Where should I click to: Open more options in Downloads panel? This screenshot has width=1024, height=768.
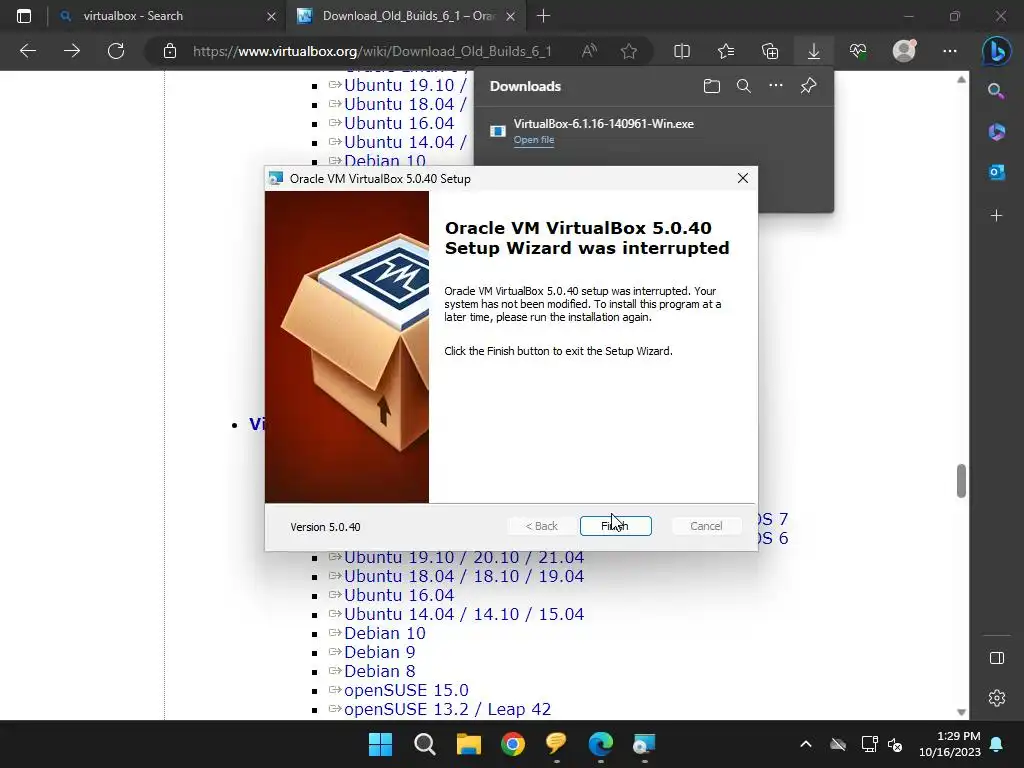pyautogui.click(x=775, y=86)
